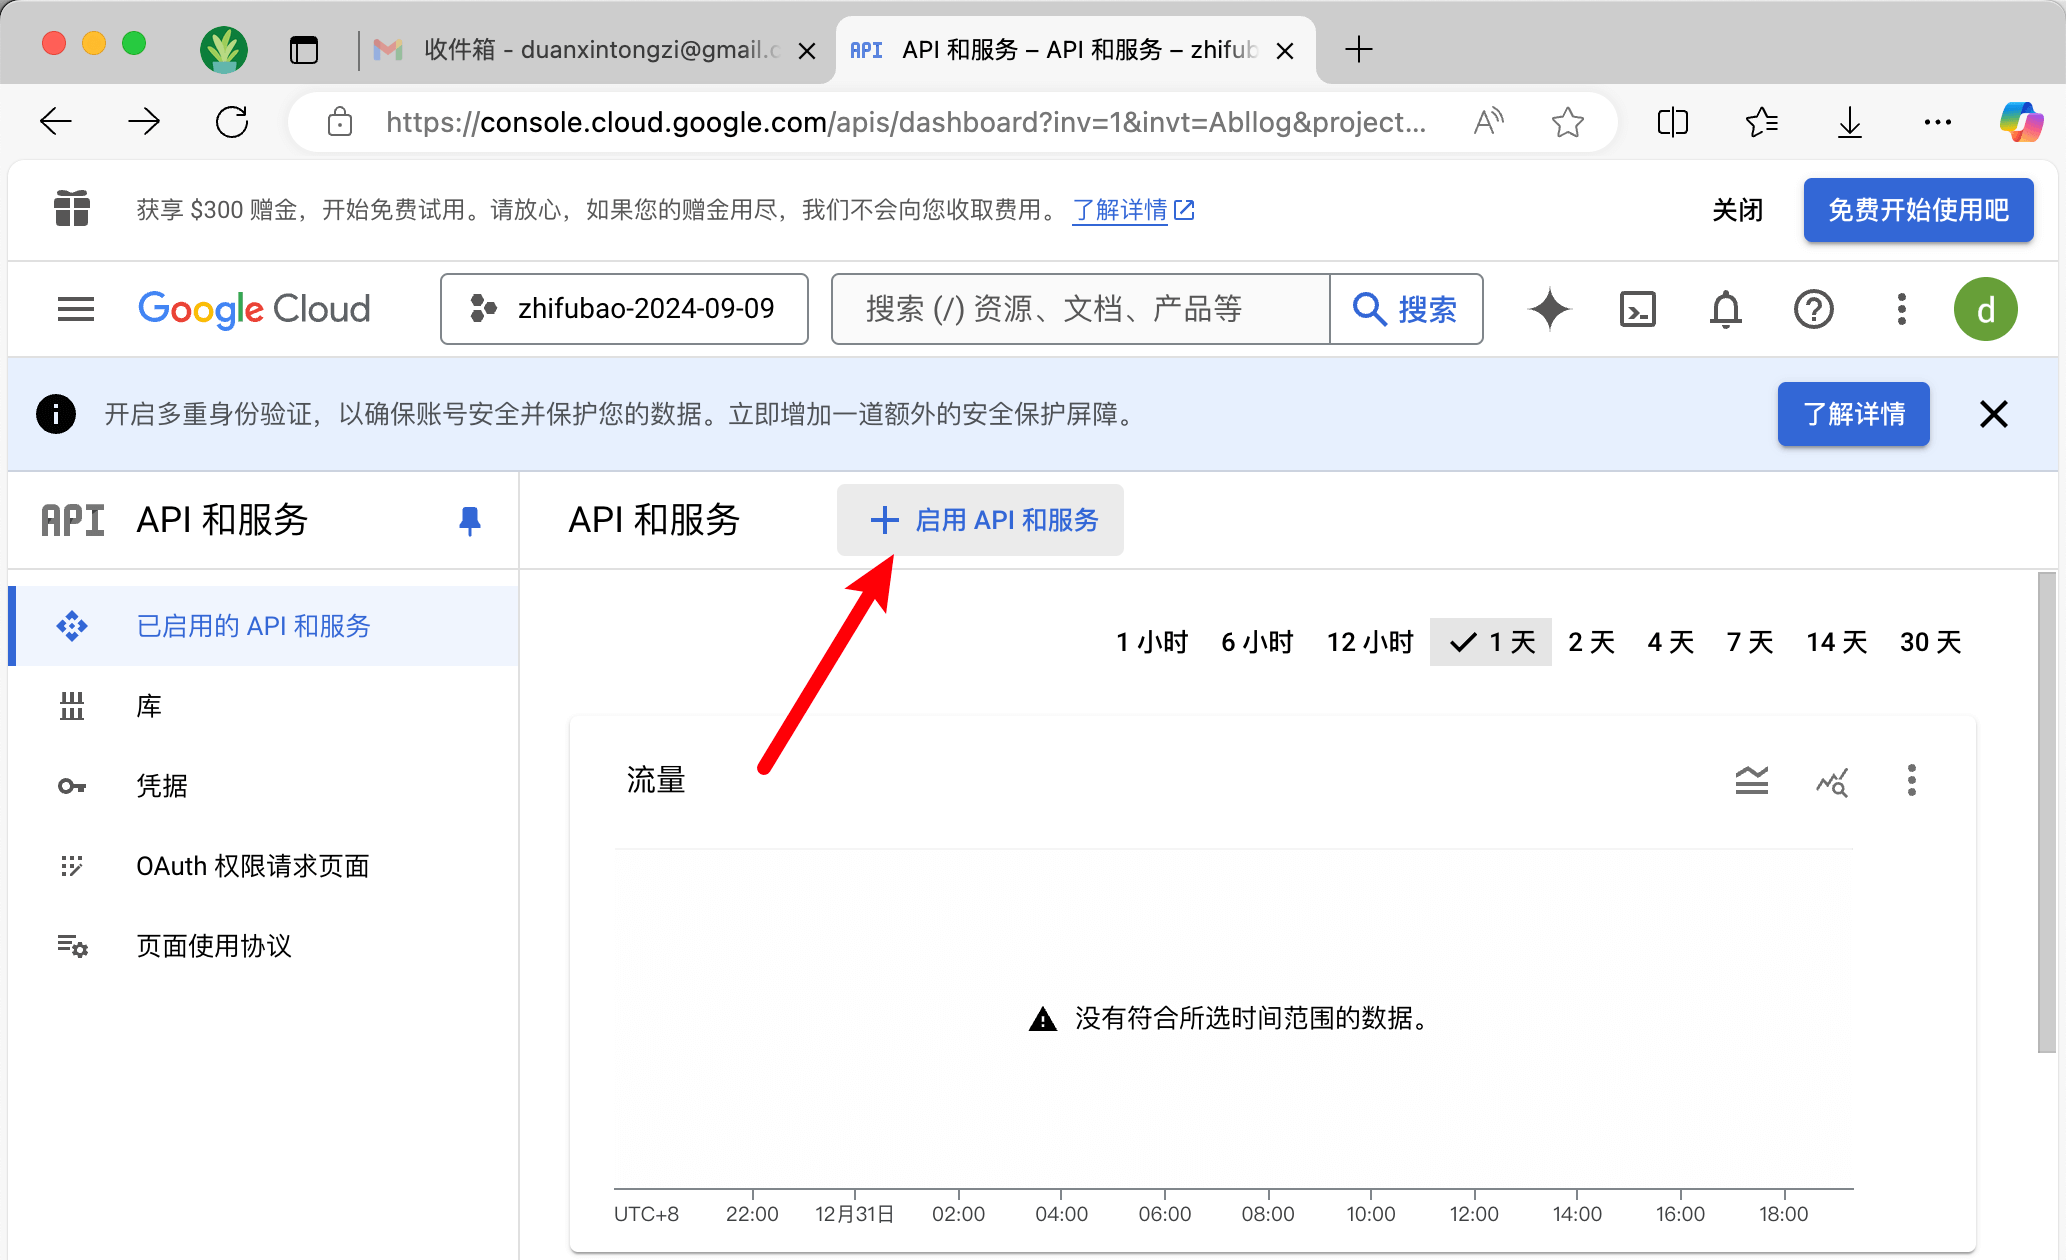Viewport: 2066px width, 1260px height.
Task: Open the help question mark menu
Action: (x=1813, y=309)
